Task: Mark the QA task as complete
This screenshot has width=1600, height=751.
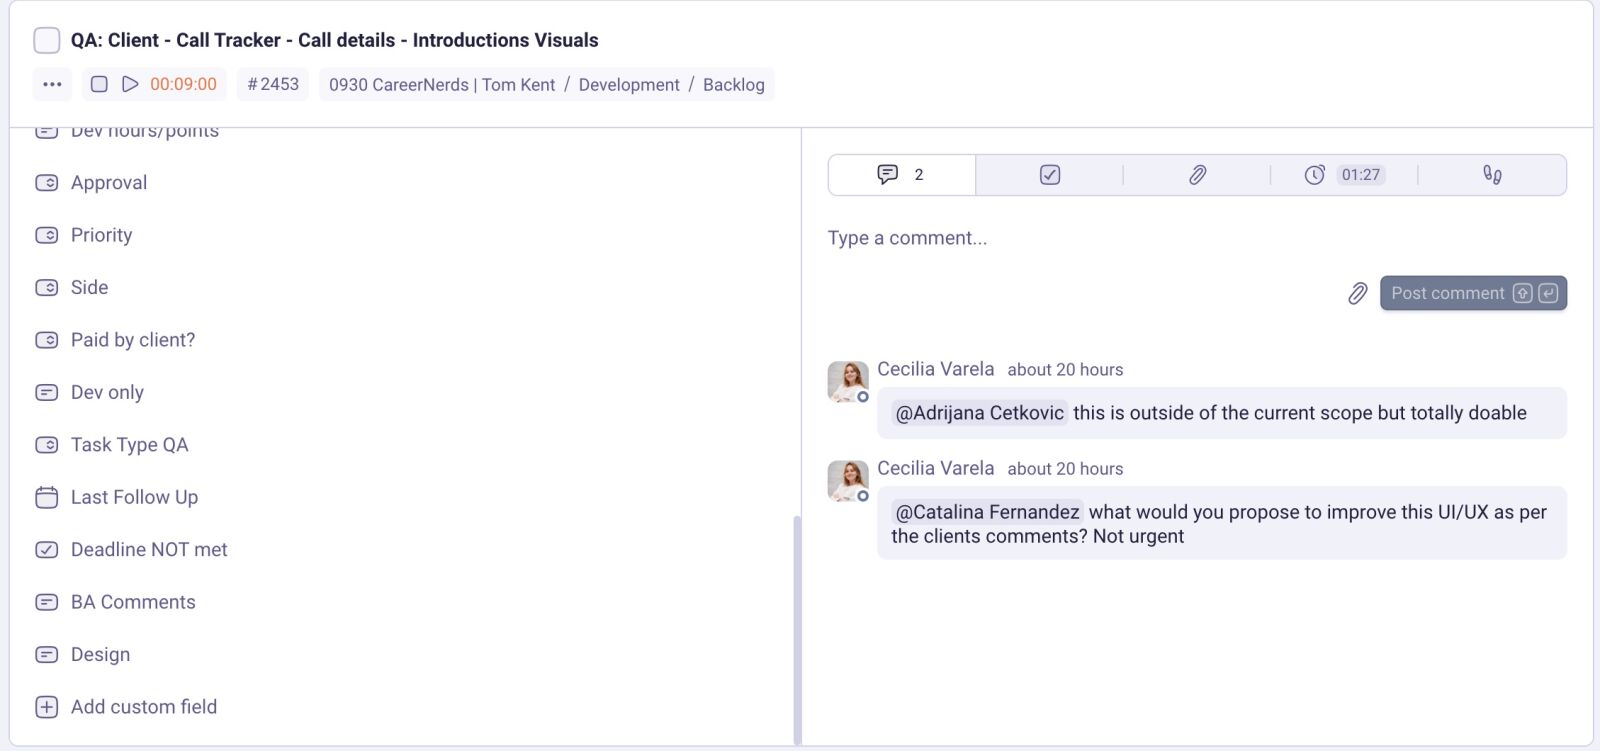Action: [x=47, y=40]
